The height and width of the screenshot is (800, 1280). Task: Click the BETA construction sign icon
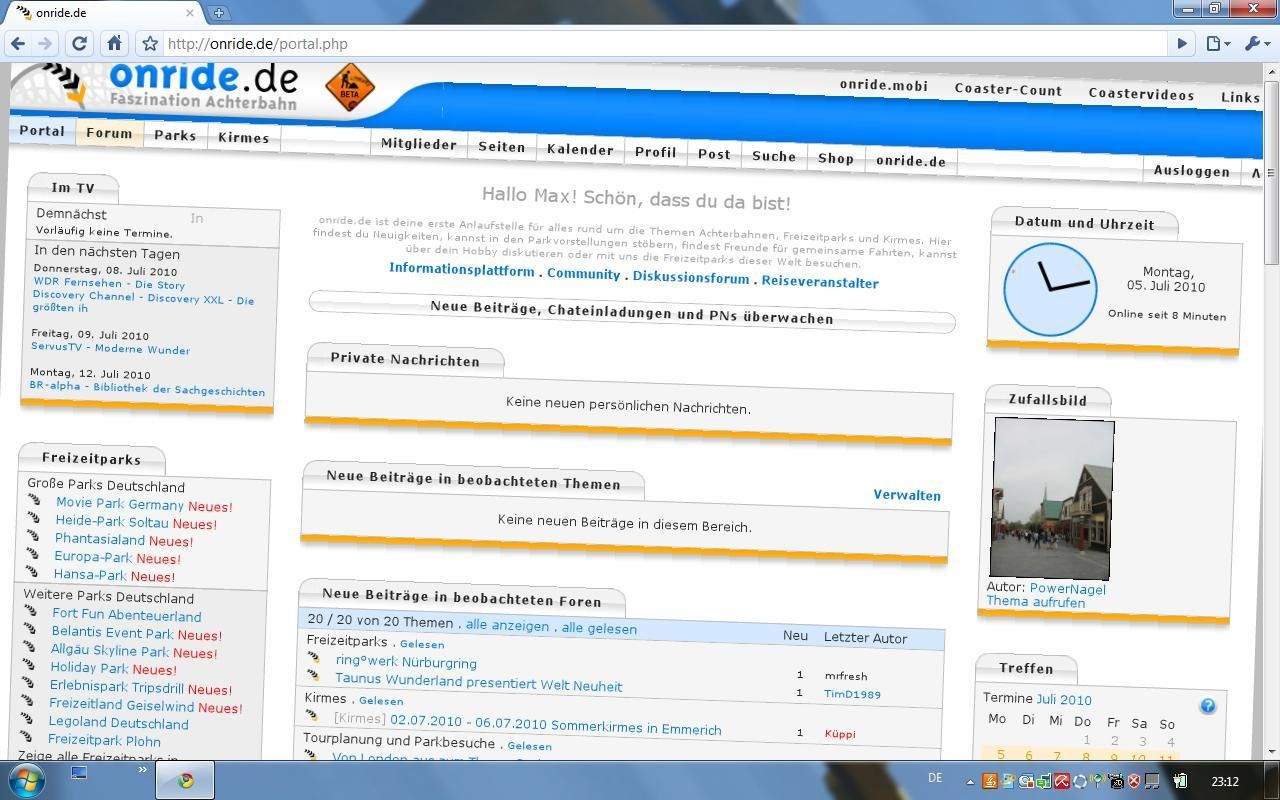click(x=350, y=88)
